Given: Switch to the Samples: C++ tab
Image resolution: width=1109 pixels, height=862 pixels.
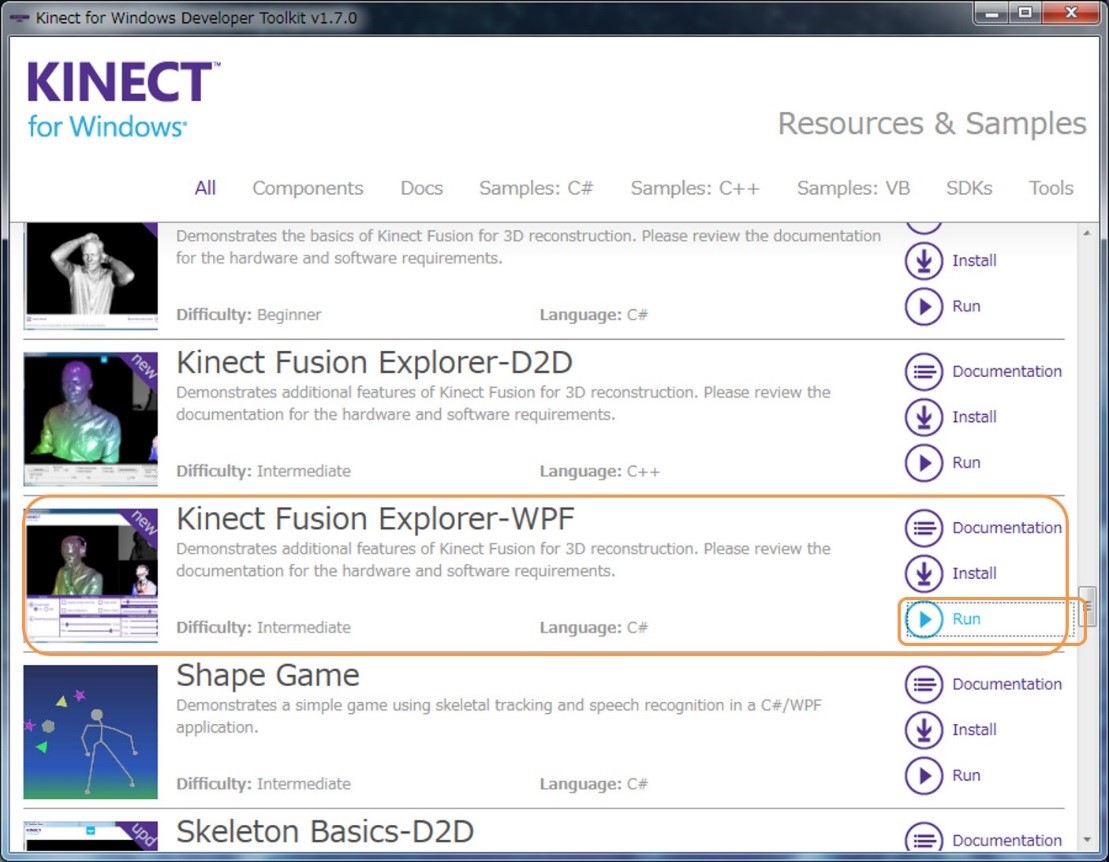Looking at the screenshot, I should coord(695,188).
